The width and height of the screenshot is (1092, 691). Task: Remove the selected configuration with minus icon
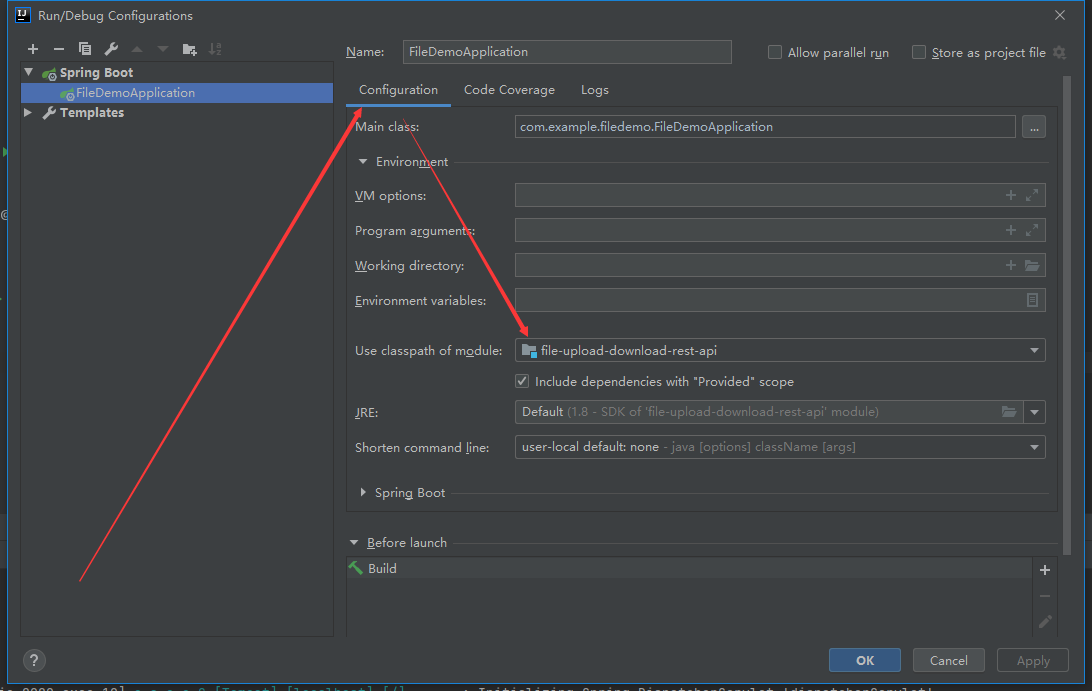coord(59,49)
